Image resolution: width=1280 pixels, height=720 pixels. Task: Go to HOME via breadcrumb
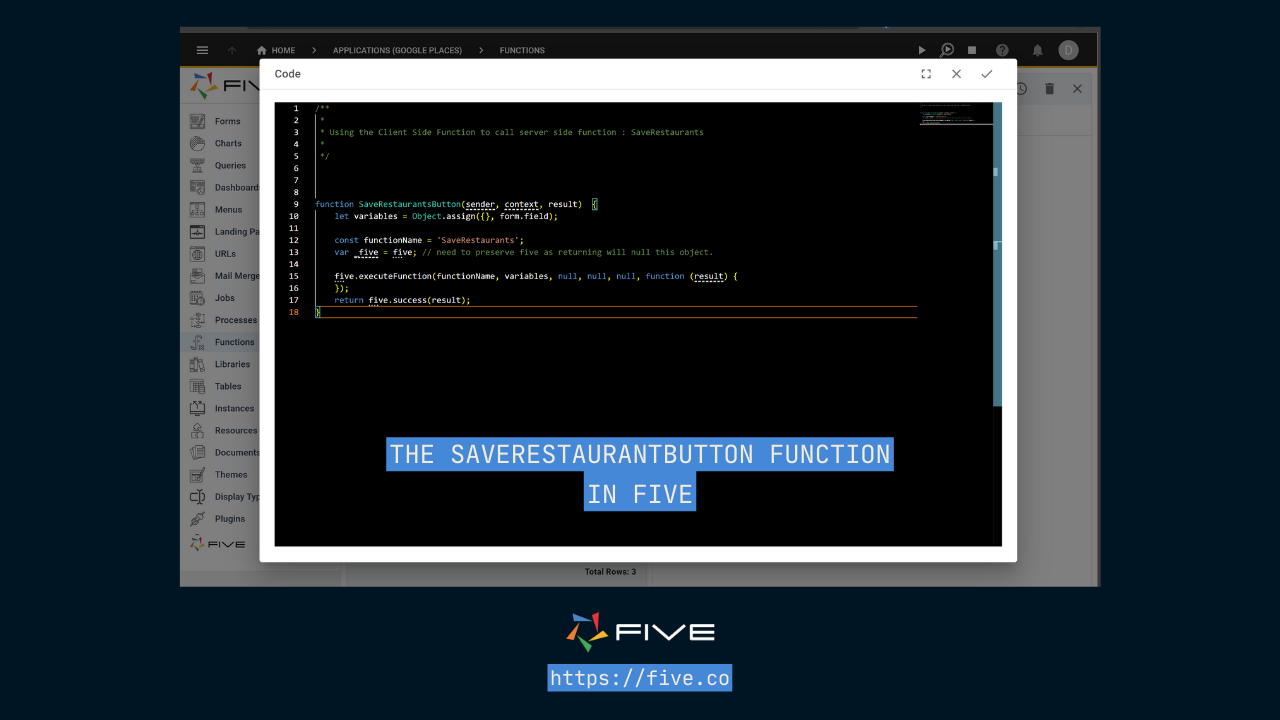pyautogui.click(x=276, y=50)
